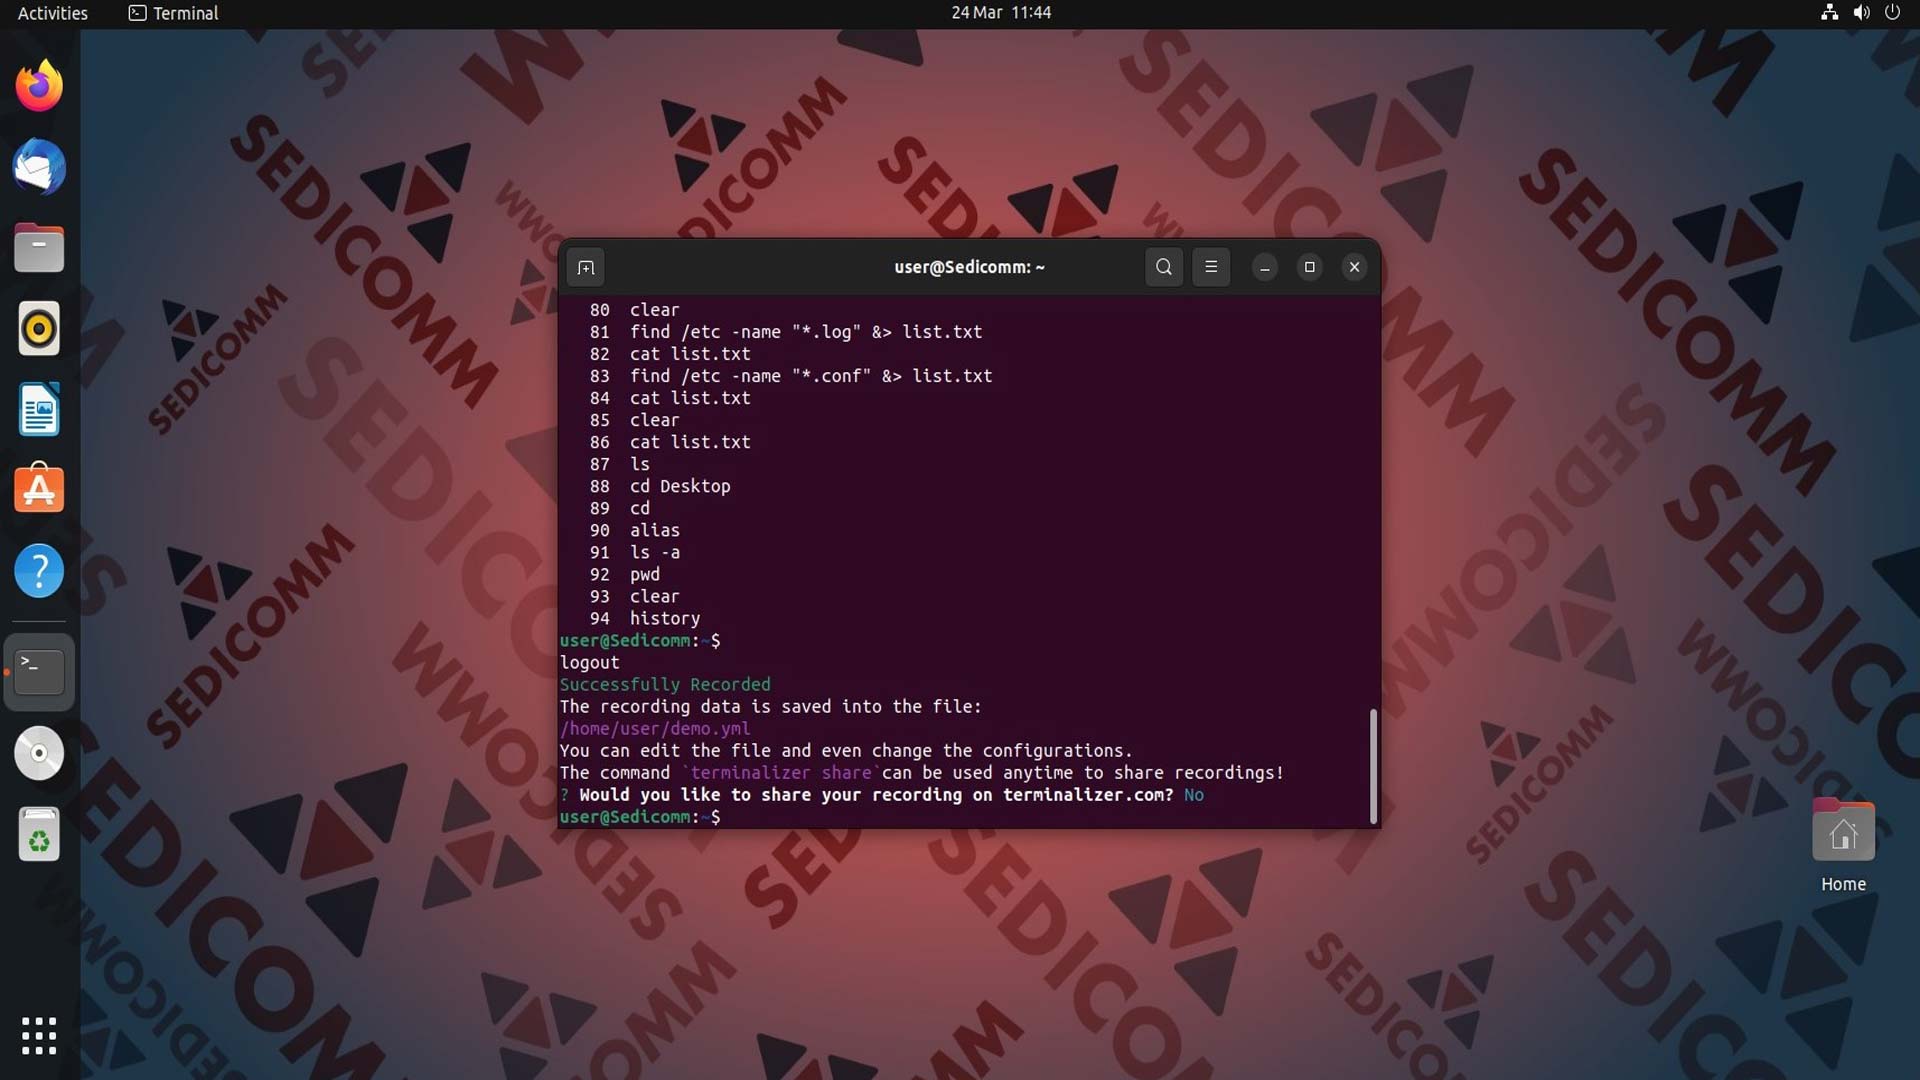Click the 'terminalizer share' command text
Screen dimensions: 1920x1080
click(x=781, y=773)
